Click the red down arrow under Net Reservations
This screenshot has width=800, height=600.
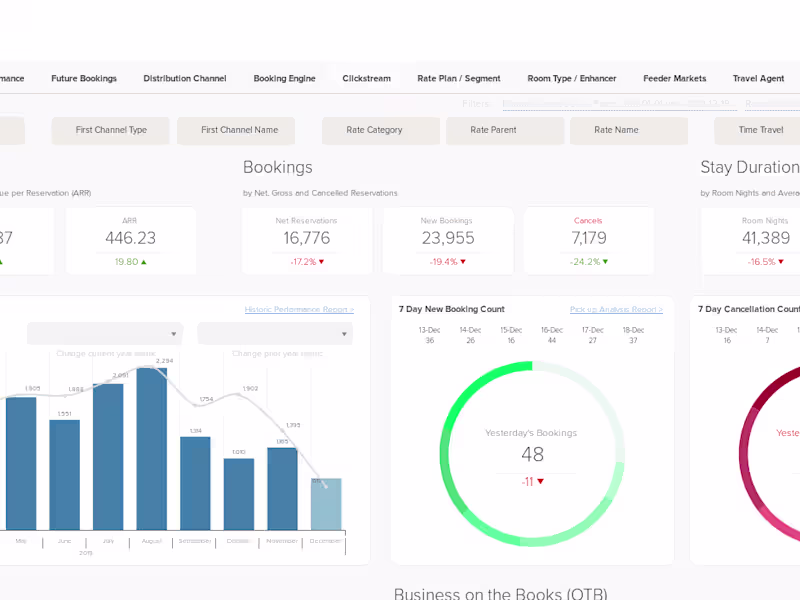coord(321,262)
